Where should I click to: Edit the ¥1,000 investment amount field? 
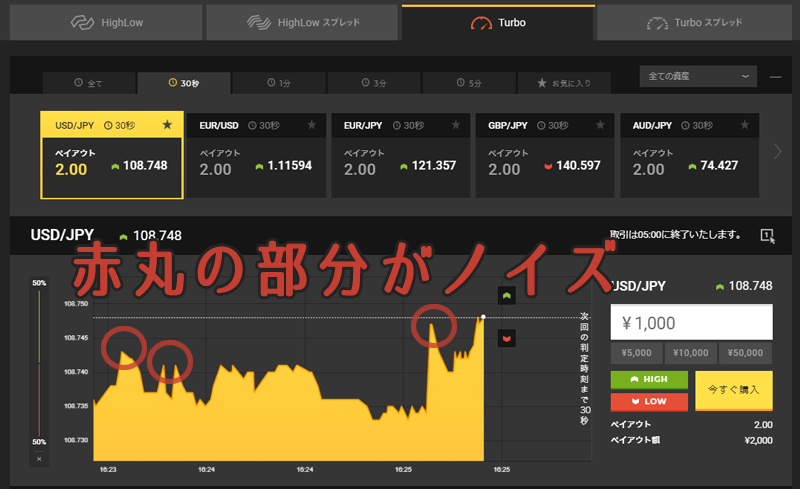point(691,322)
